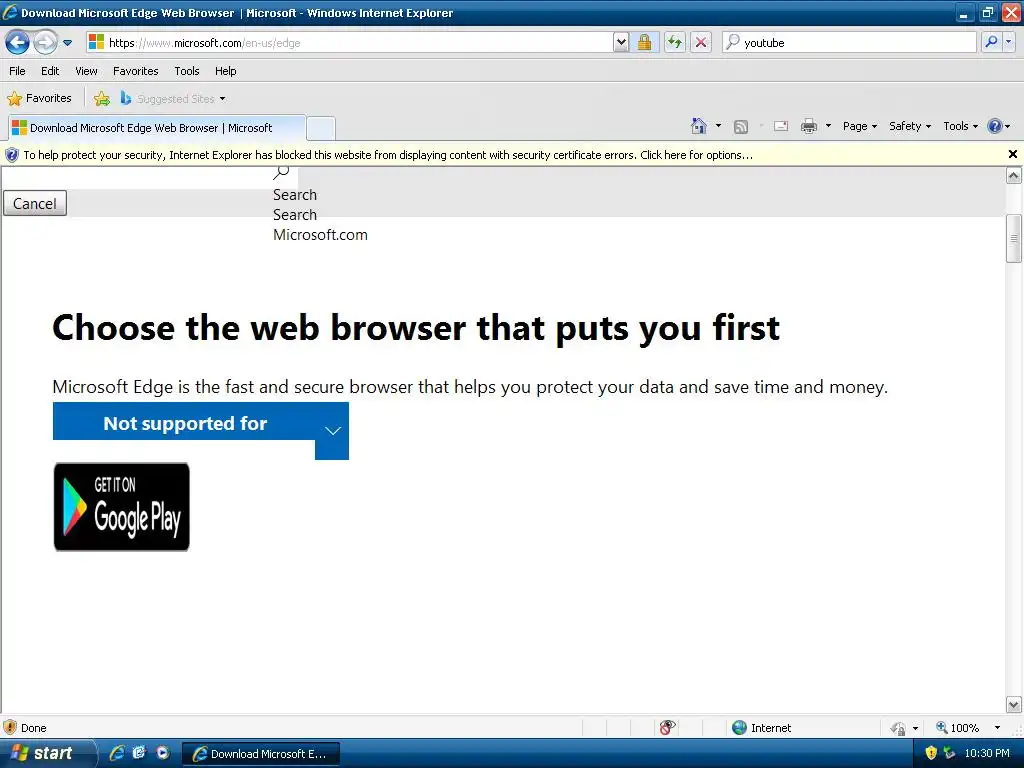Launch Internet Explorer from Quick Launch
The width and height of the screenshot is (1024, 768).
click(117, 753)
